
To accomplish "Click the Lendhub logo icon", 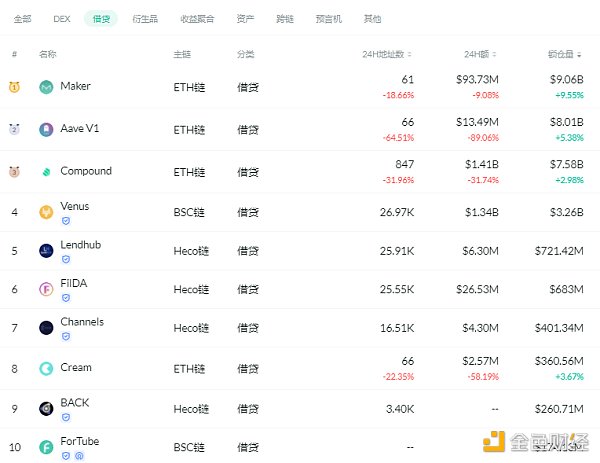I will (46, 251).
